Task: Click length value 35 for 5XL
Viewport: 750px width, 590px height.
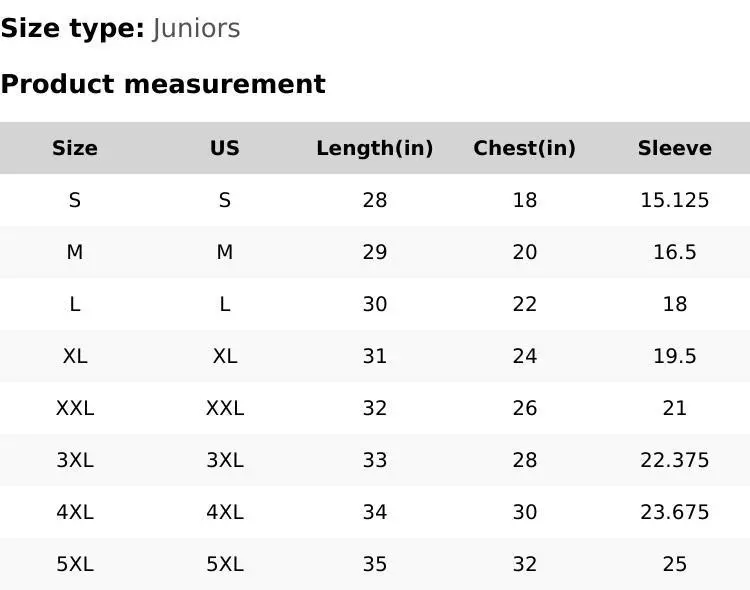Action: [375, 564]
